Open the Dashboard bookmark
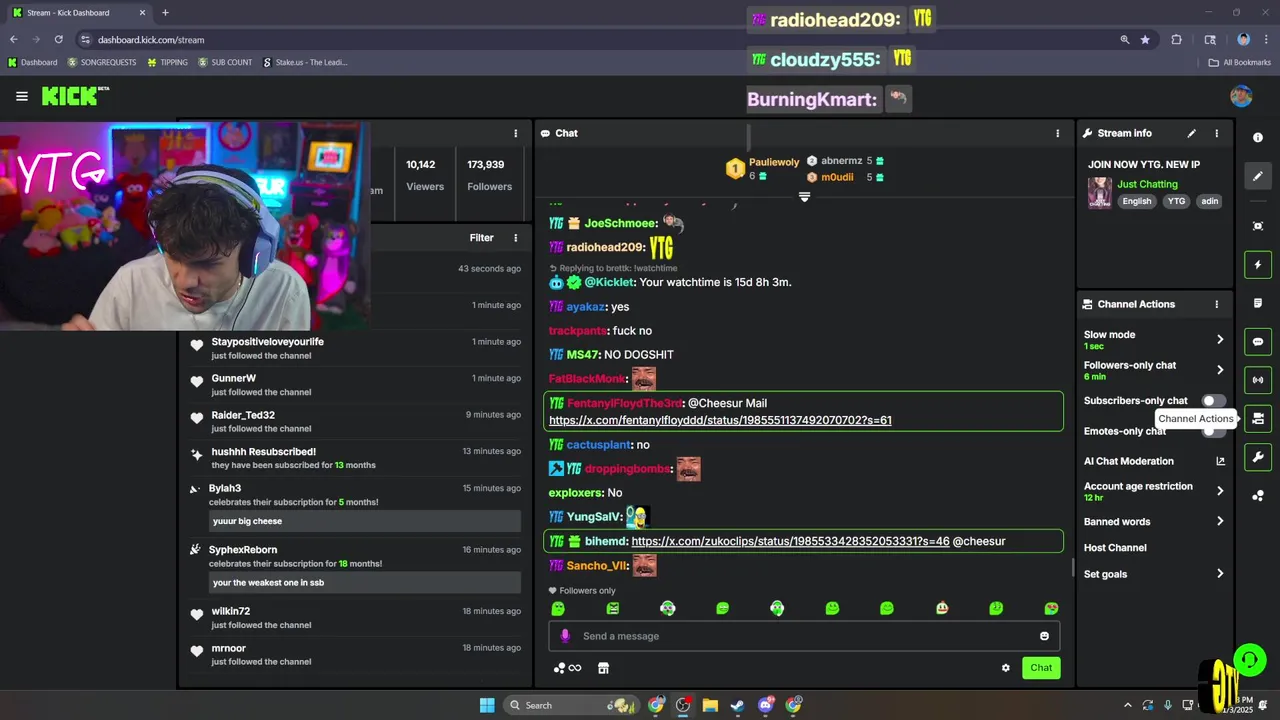The height and width of the screenshot is (720, 1280). tap(32, 62)
